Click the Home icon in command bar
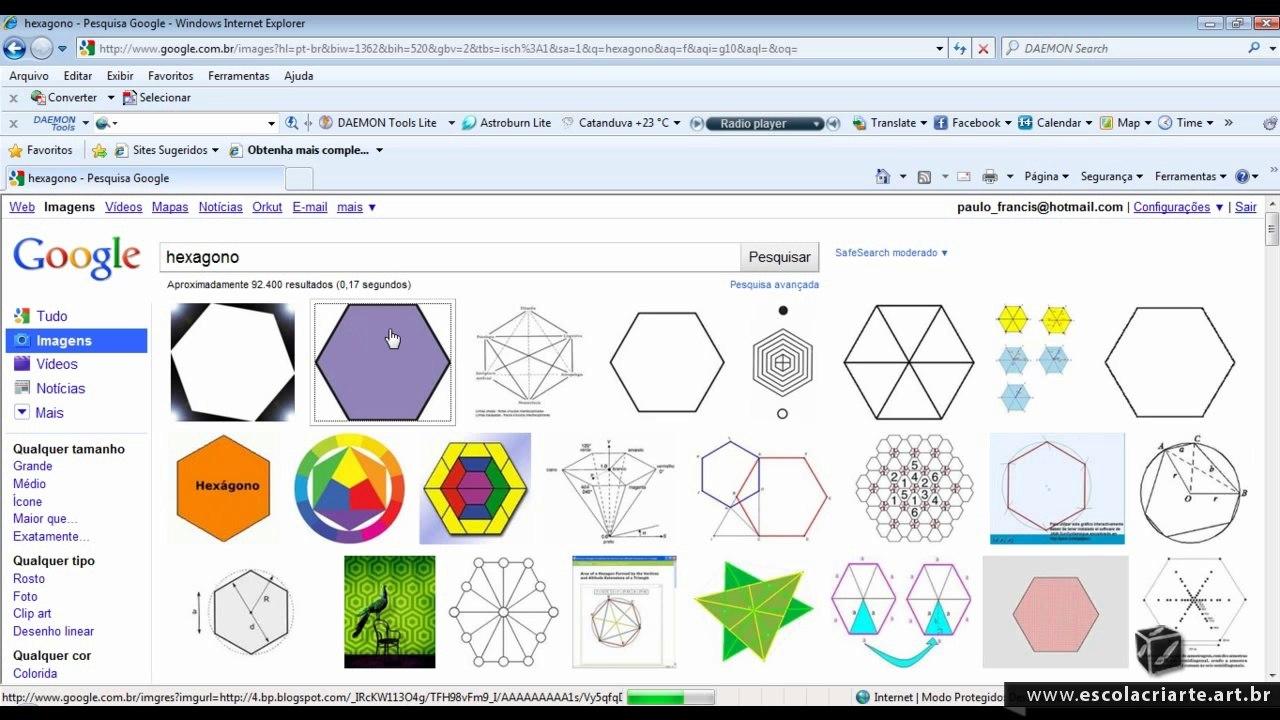The height and width of the screenshot is (720, 1280). tap(882, 176)
